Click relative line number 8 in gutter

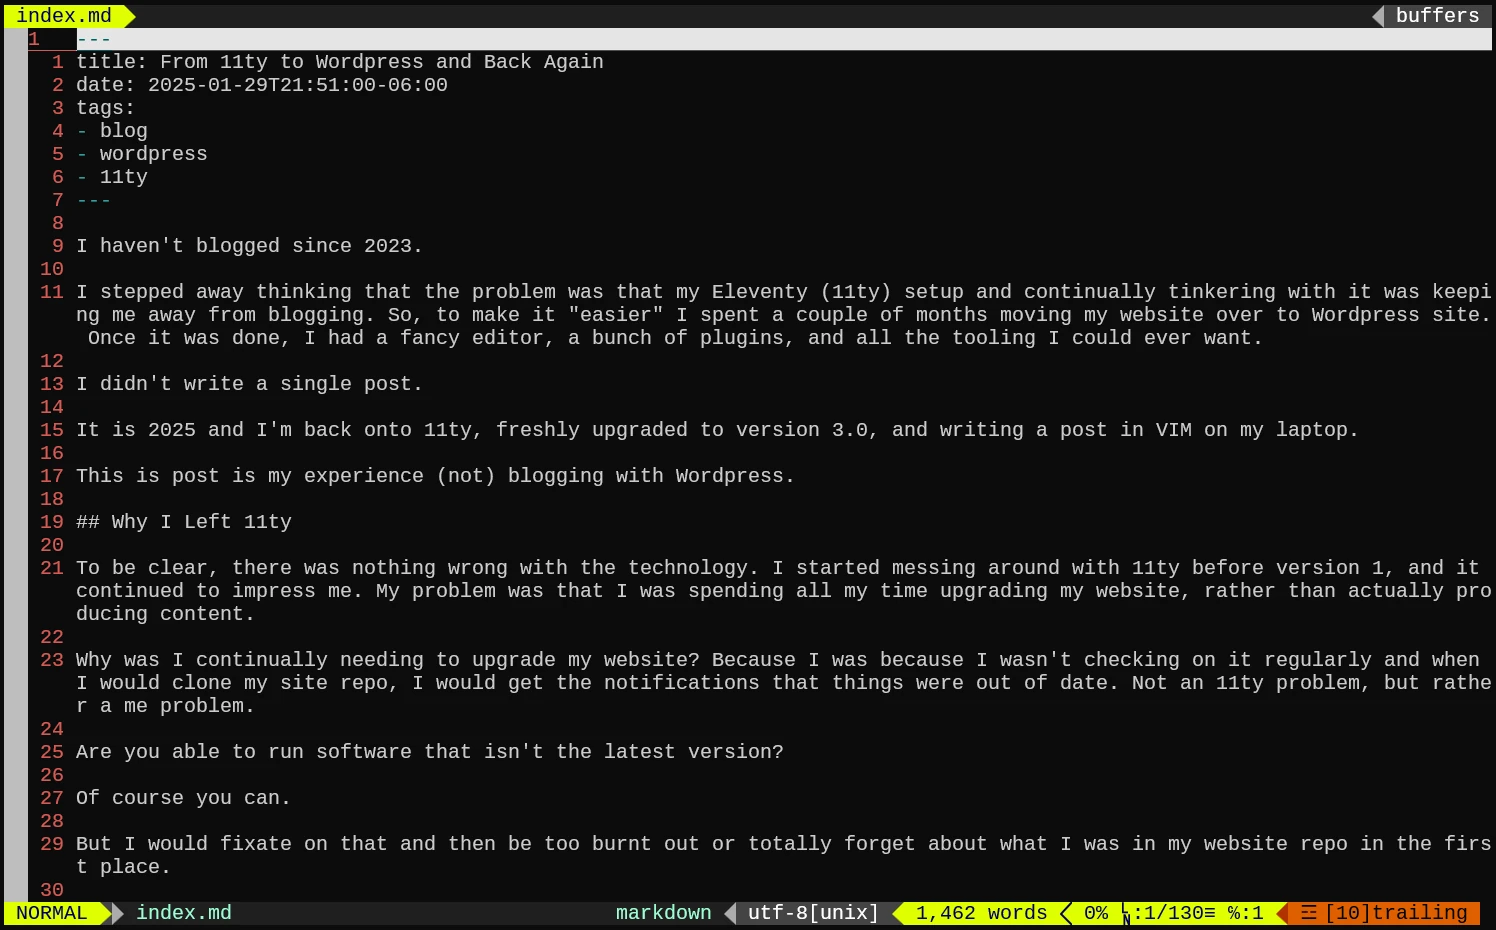(x=58, y=223)
